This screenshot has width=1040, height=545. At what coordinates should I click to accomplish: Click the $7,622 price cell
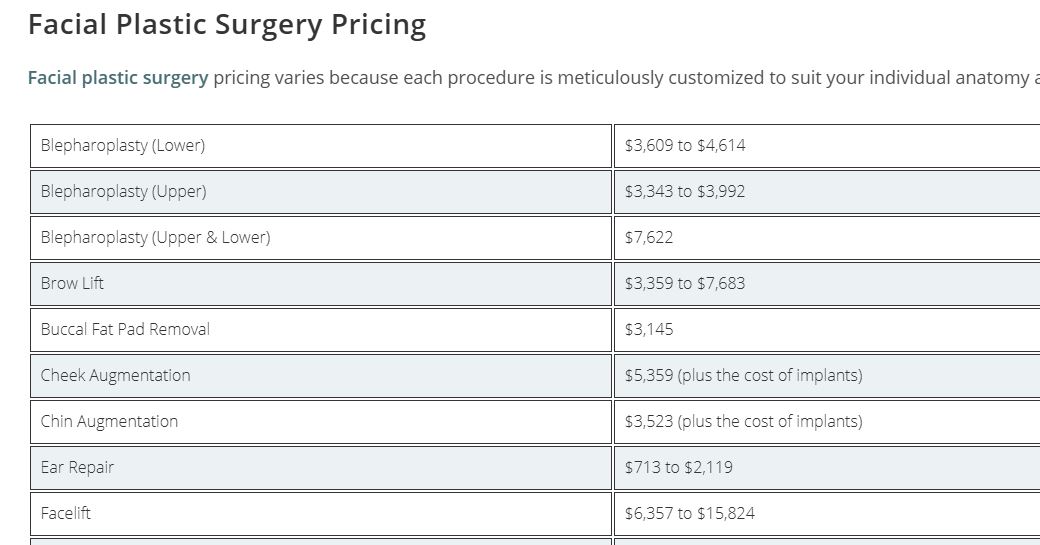click(x=827, y=237)
